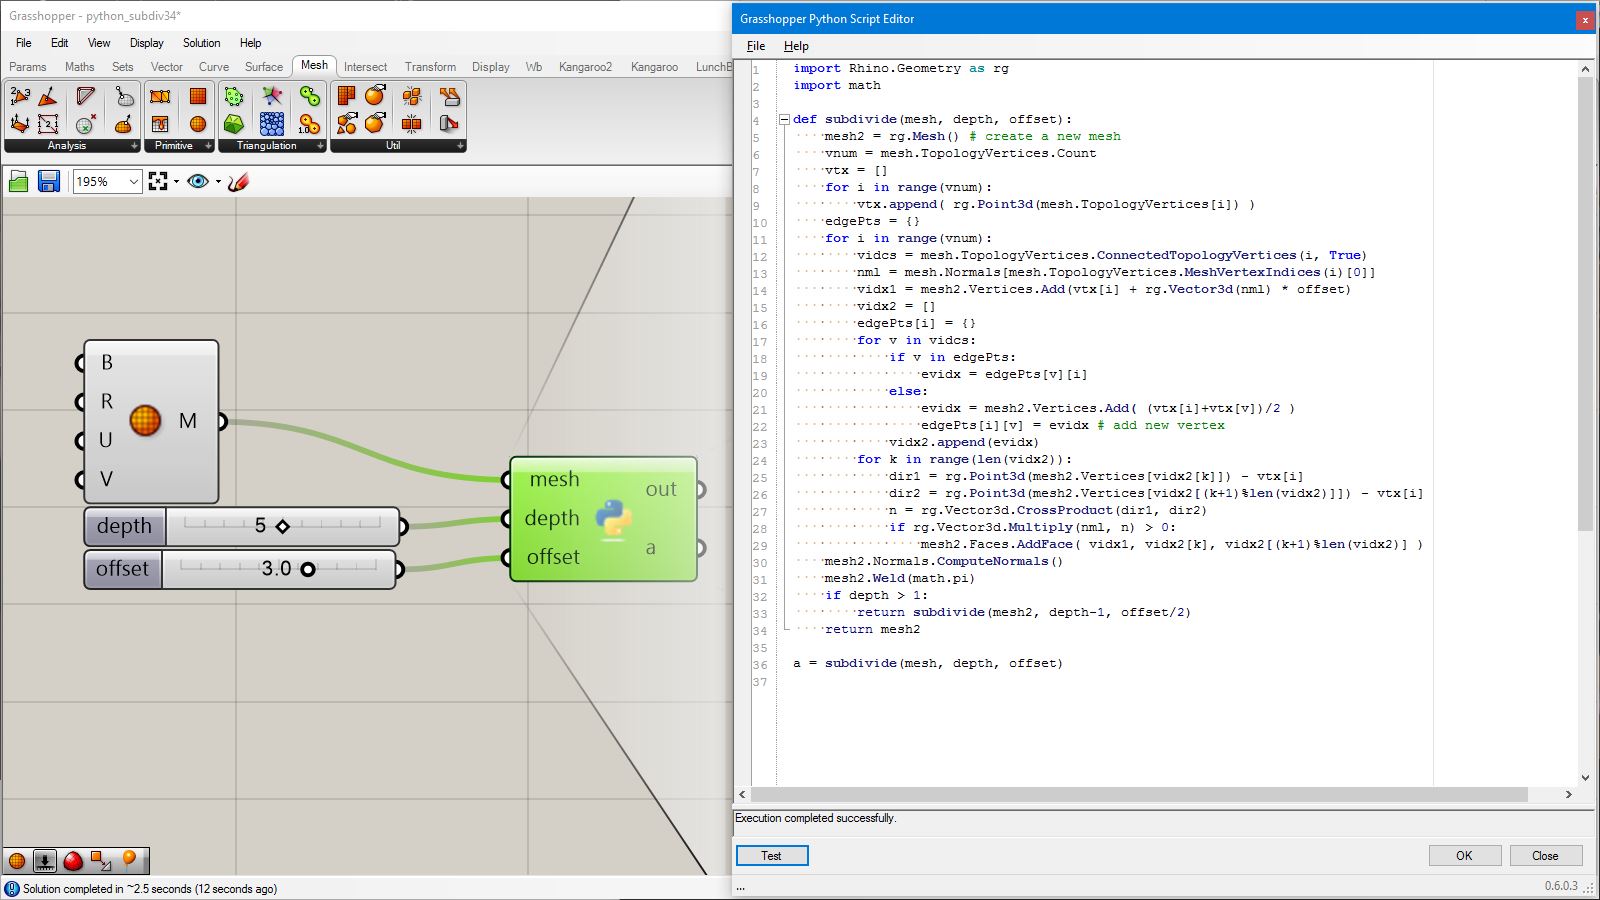Click the red sketch pencil icon
This screenshot has width=1600, height=900.
coord(238,181)
